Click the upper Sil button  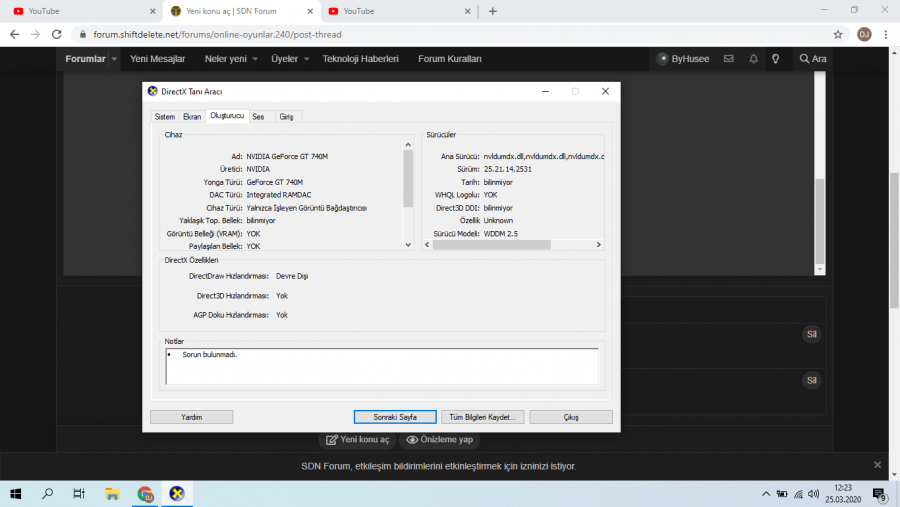pos(812,334)
